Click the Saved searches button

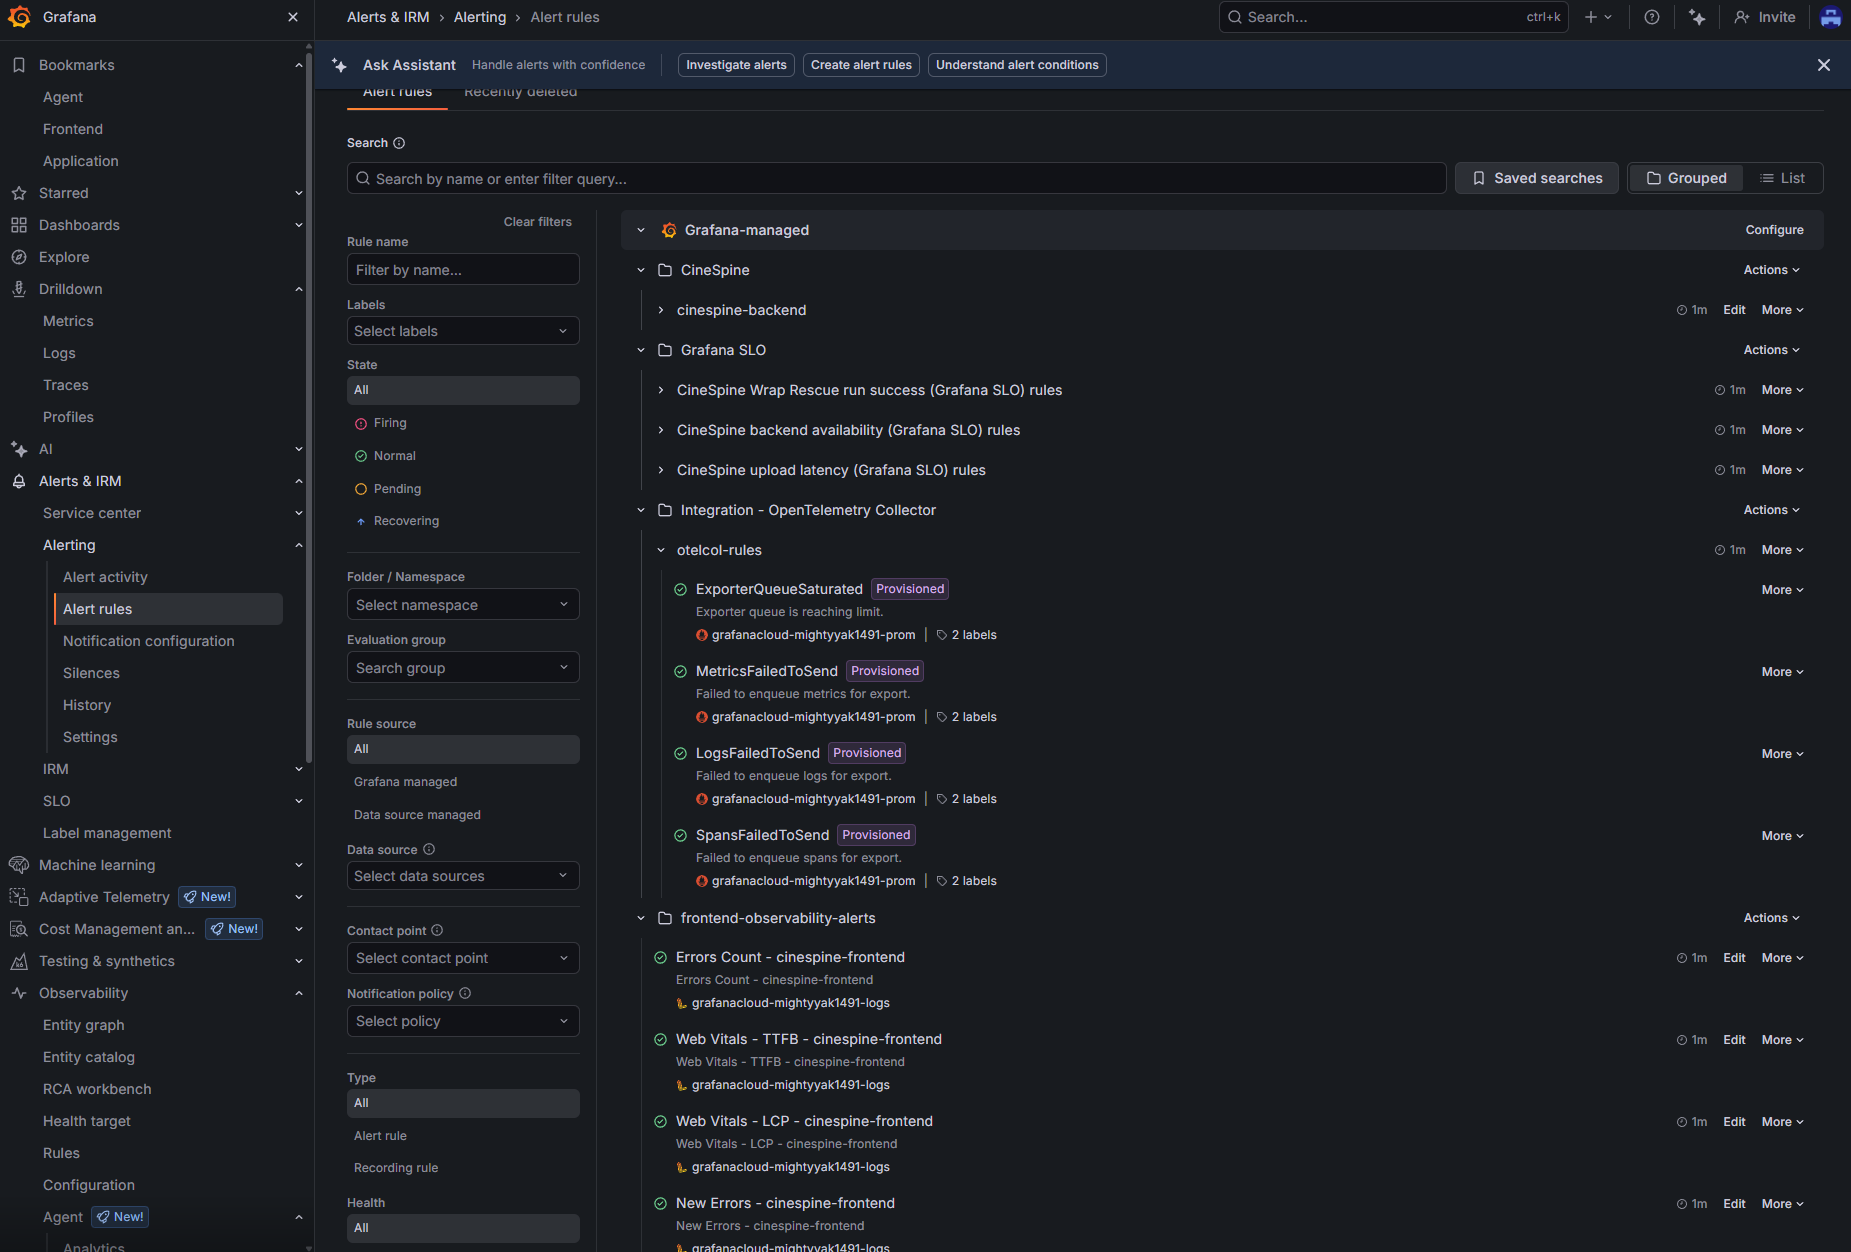click(1537, 178)
